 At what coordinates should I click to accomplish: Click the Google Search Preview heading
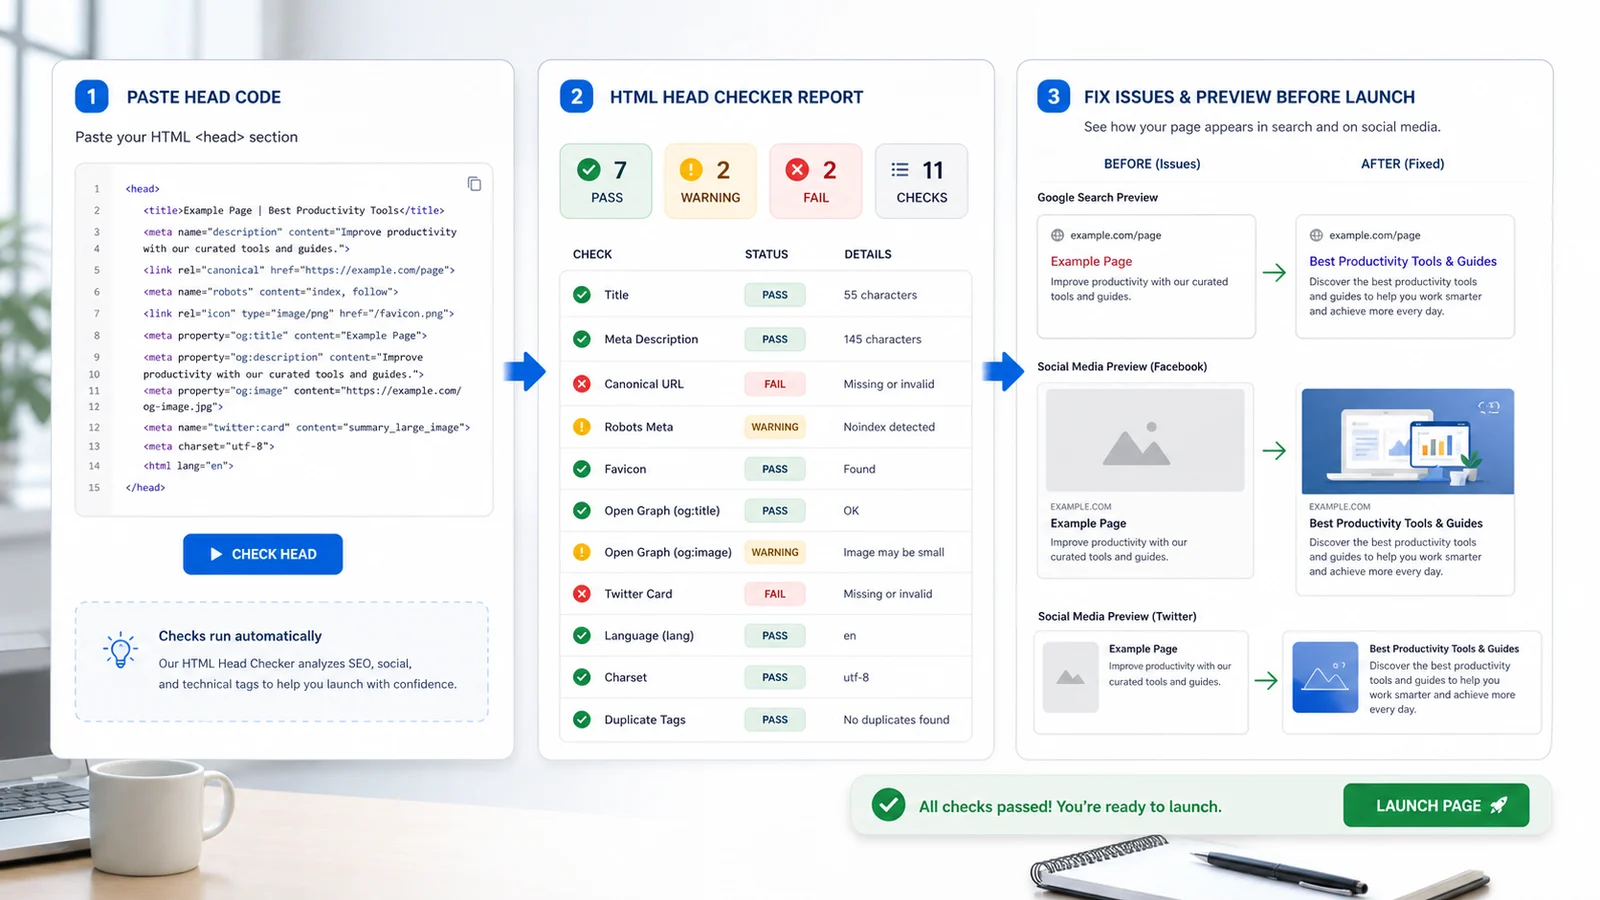coord(1097,197)
